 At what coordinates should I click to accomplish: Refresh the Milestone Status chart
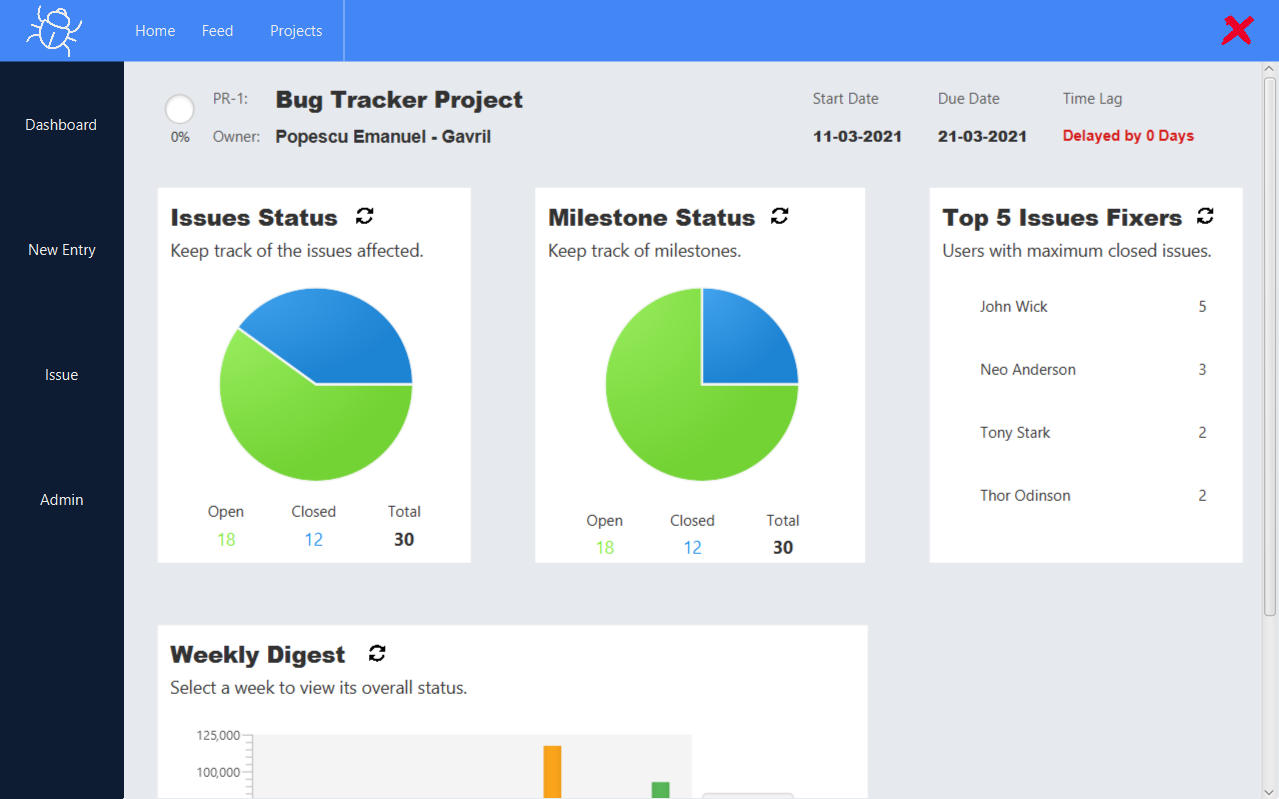pyautogui.click(x=780, y=216)
